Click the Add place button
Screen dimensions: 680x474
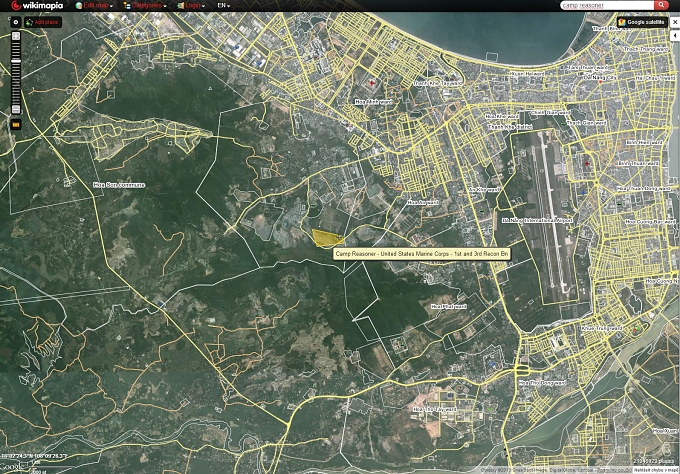click(47, 21)
